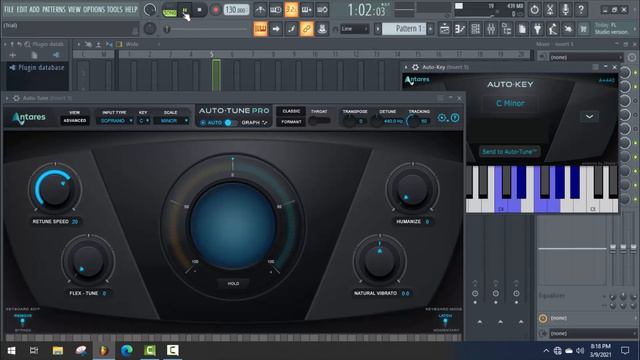This screenshot has height=360, width=640.
Task: Open the Pattern 1 selector
Action: tap(404, 29)
